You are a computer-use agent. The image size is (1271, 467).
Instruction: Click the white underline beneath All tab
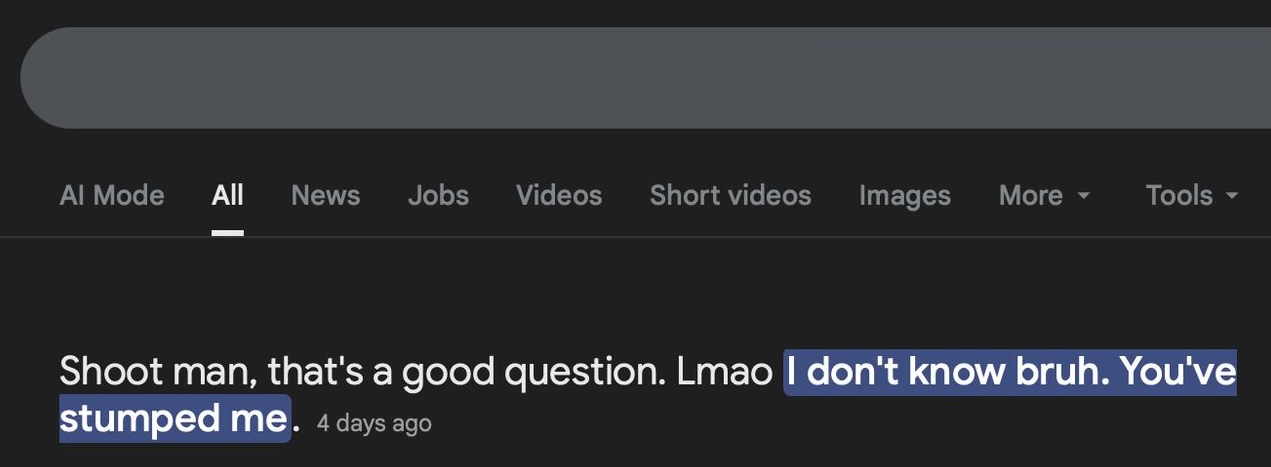pos(227,233)
